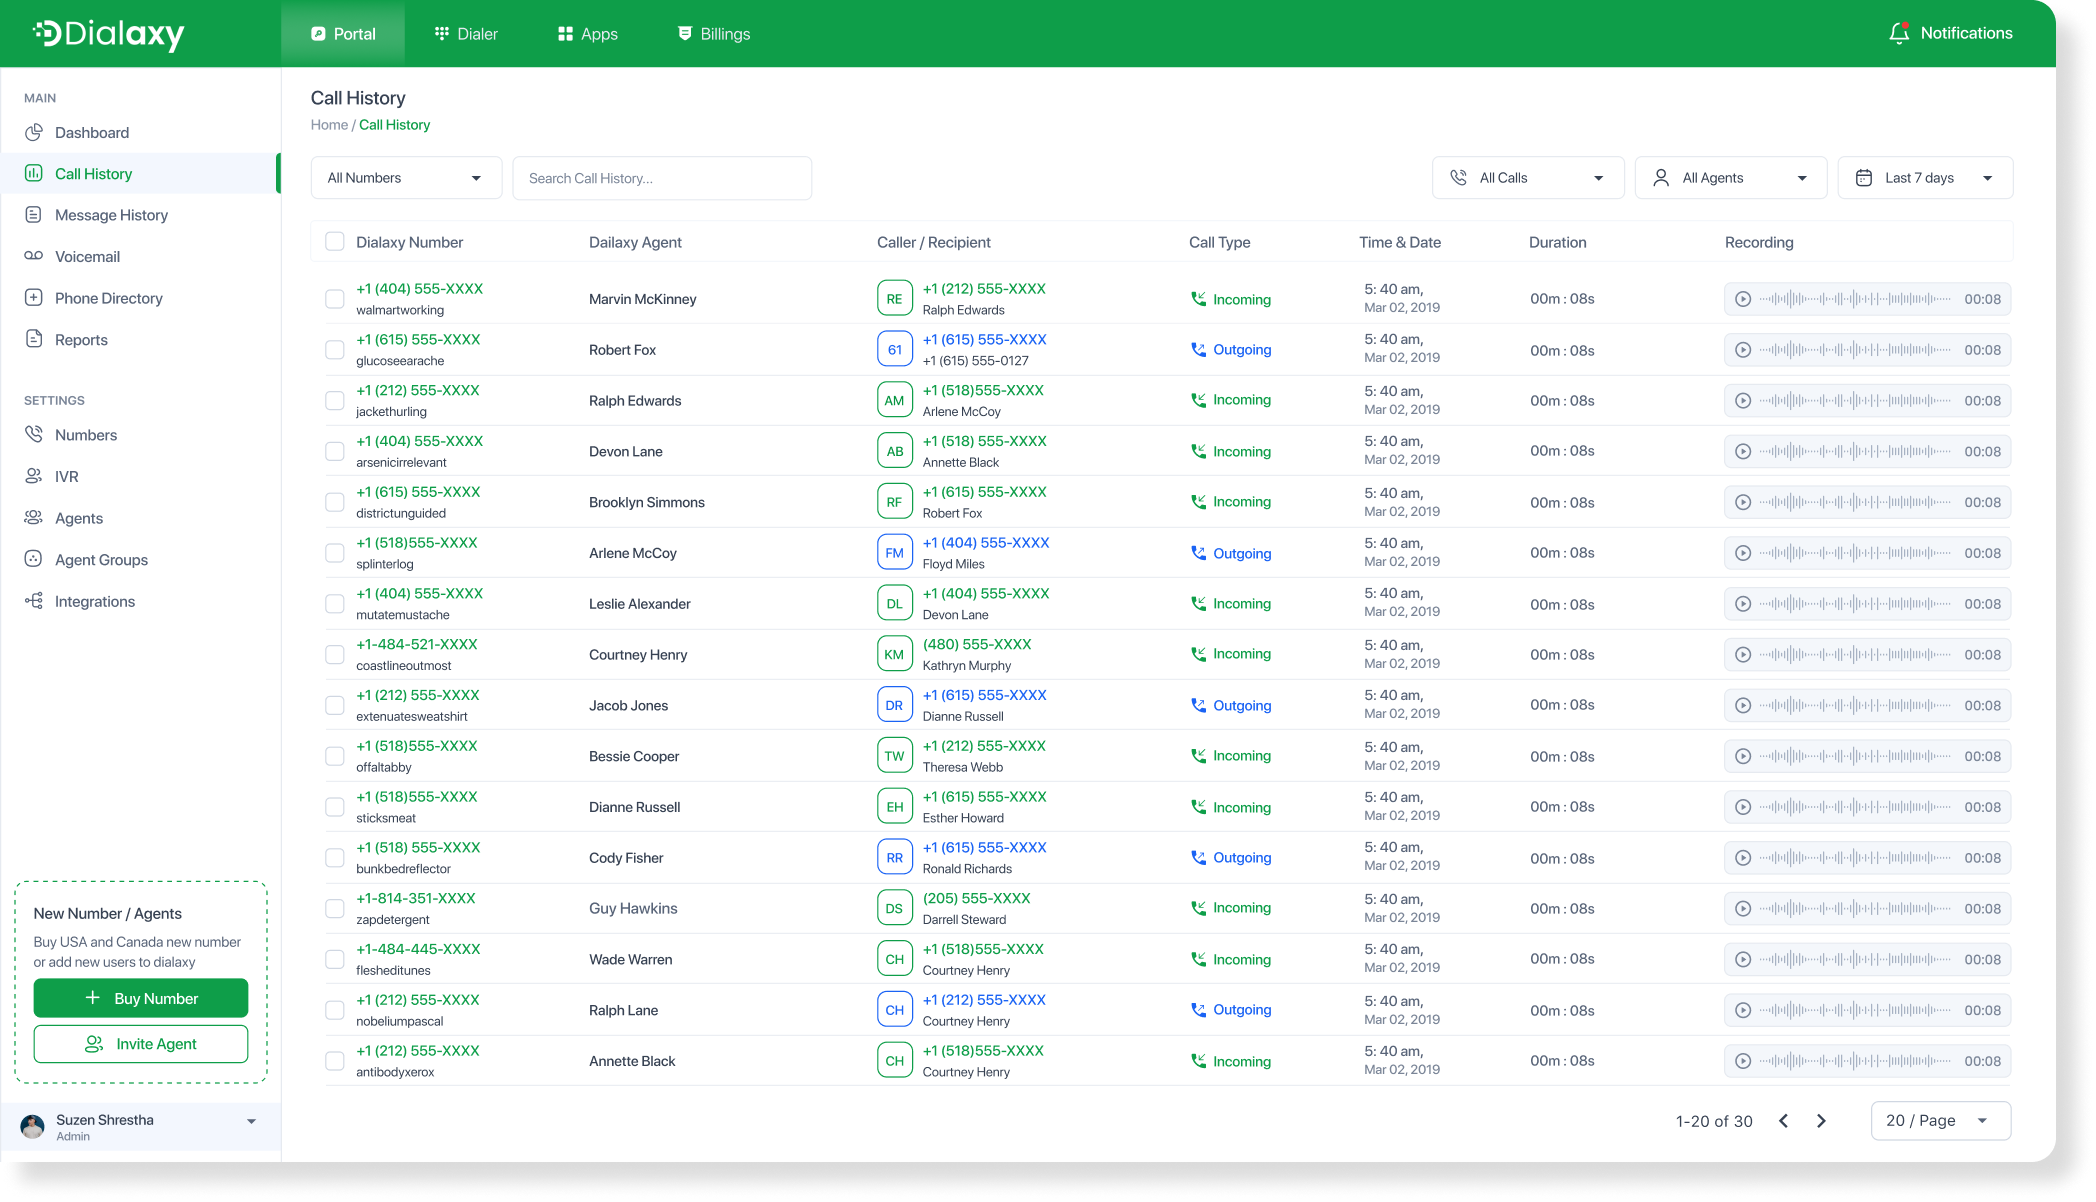Screen dimensions: 2096x1202
Task: Select Voicemail in the sidebar
Action: coord(88,256)
